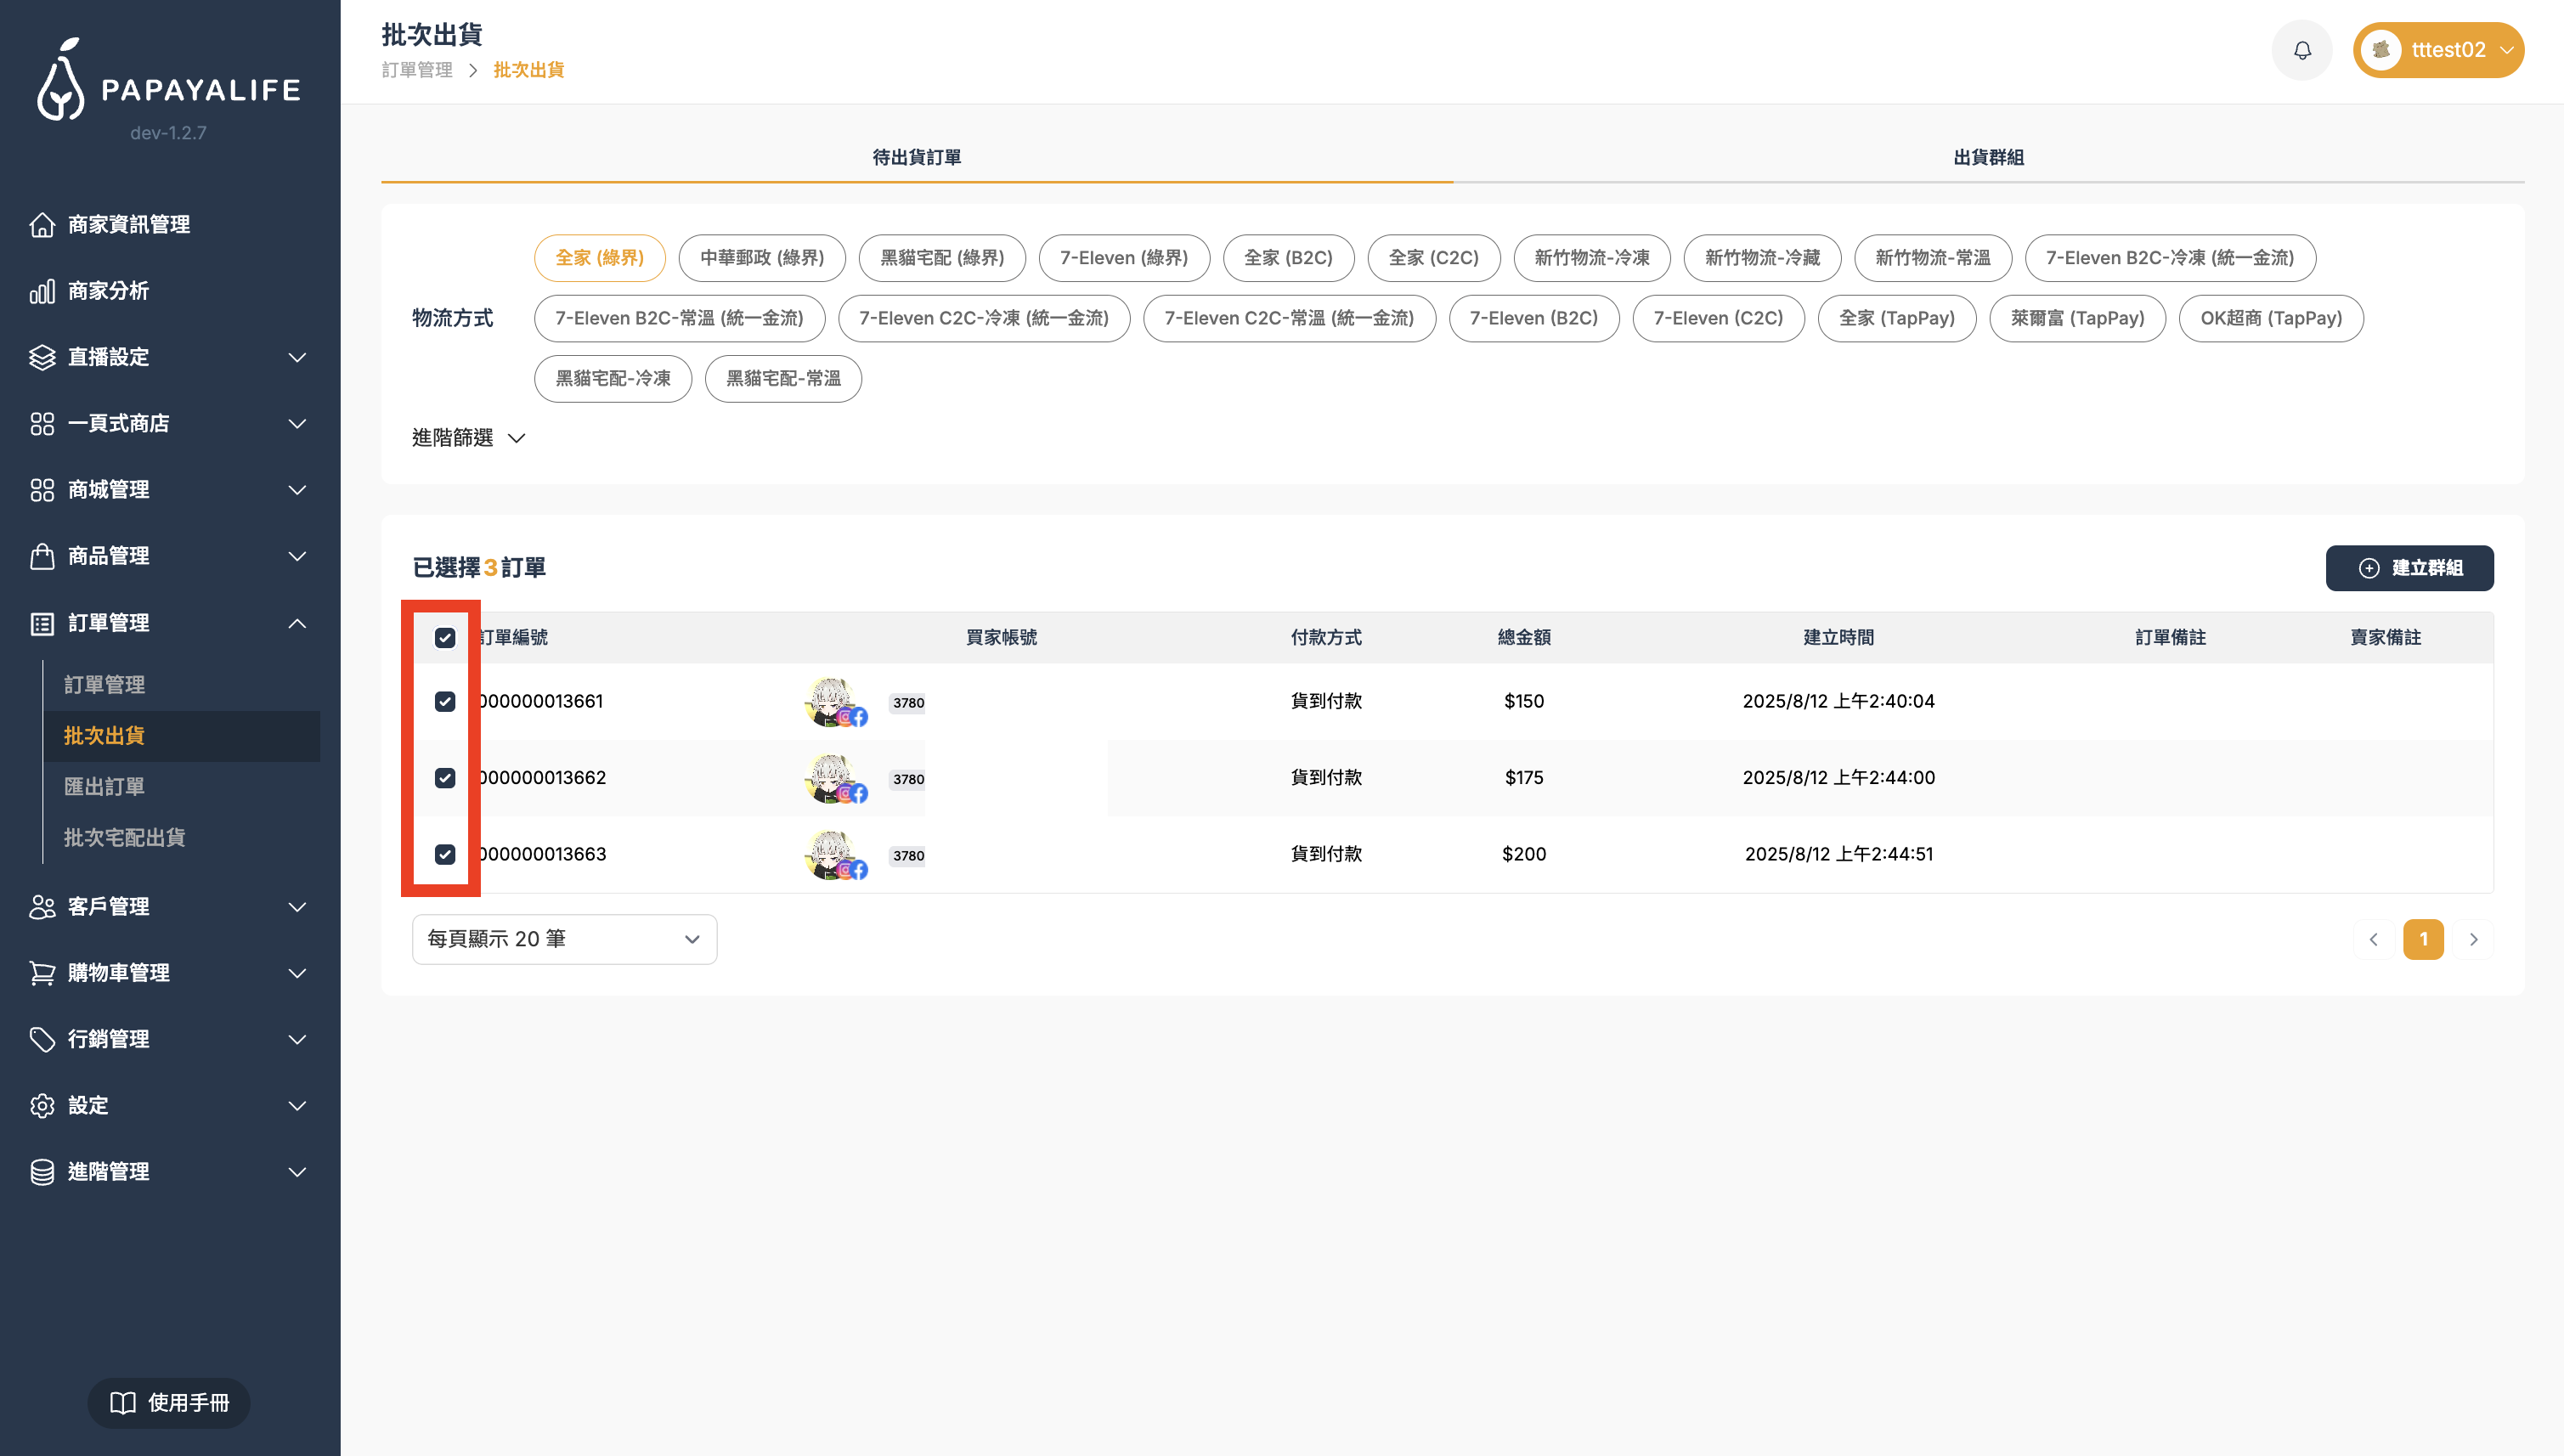Select 7-Eleven (綠界) logistics filter
Viewport: 2564px width, 1456px height.
tap(1123, 258)
